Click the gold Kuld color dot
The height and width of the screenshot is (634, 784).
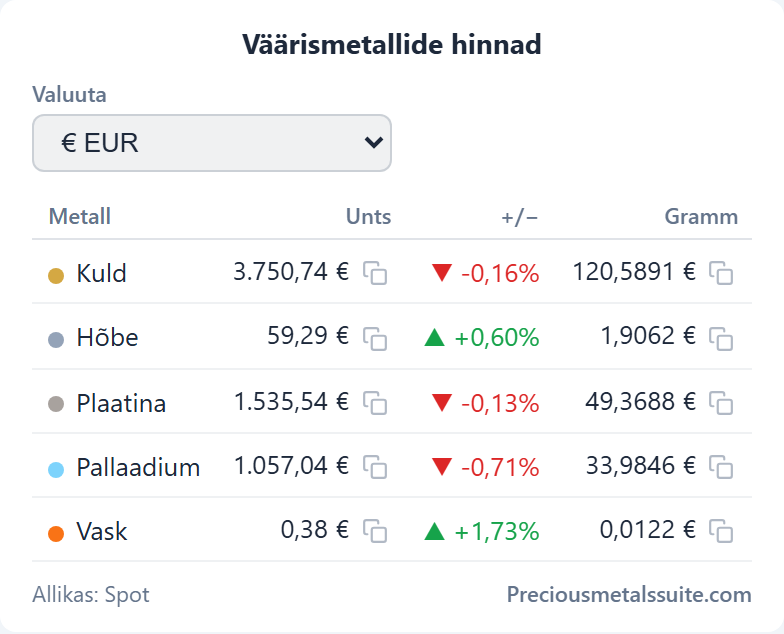[x=56, y=276]
